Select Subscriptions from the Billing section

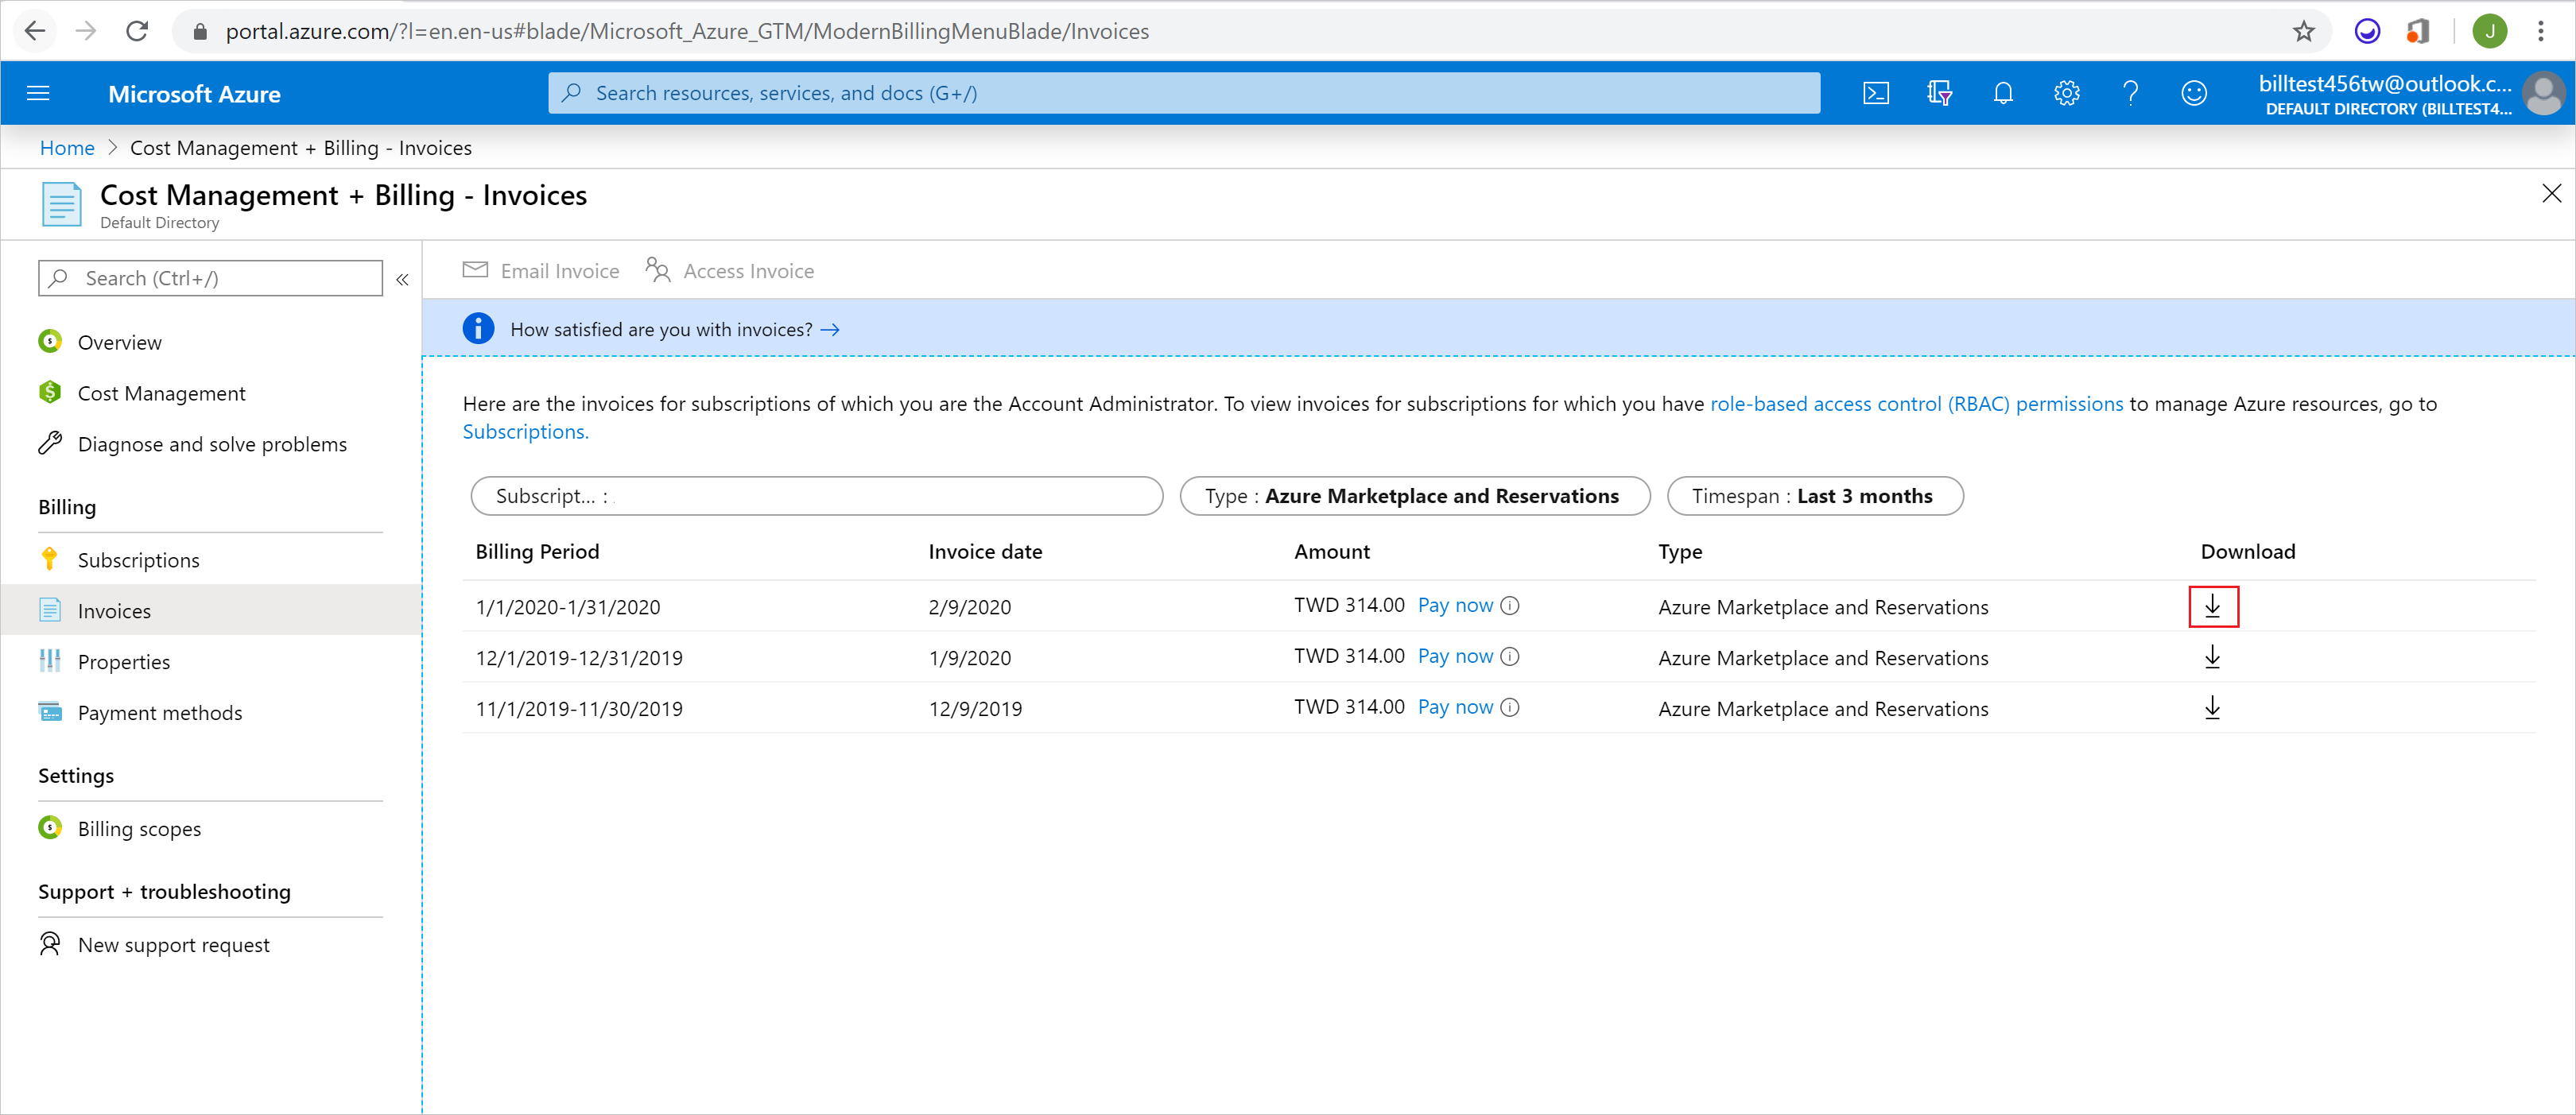[138, 560]
